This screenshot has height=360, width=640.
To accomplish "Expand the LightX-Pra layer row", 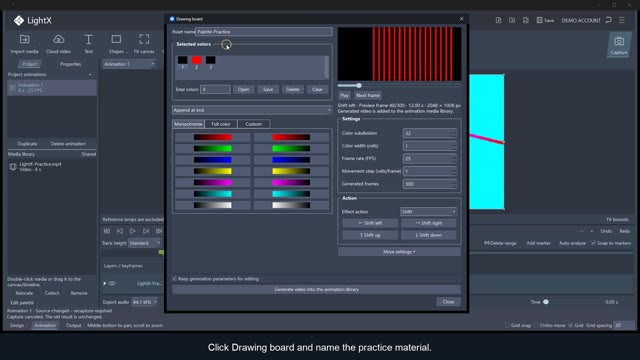I will click(104, 283).
